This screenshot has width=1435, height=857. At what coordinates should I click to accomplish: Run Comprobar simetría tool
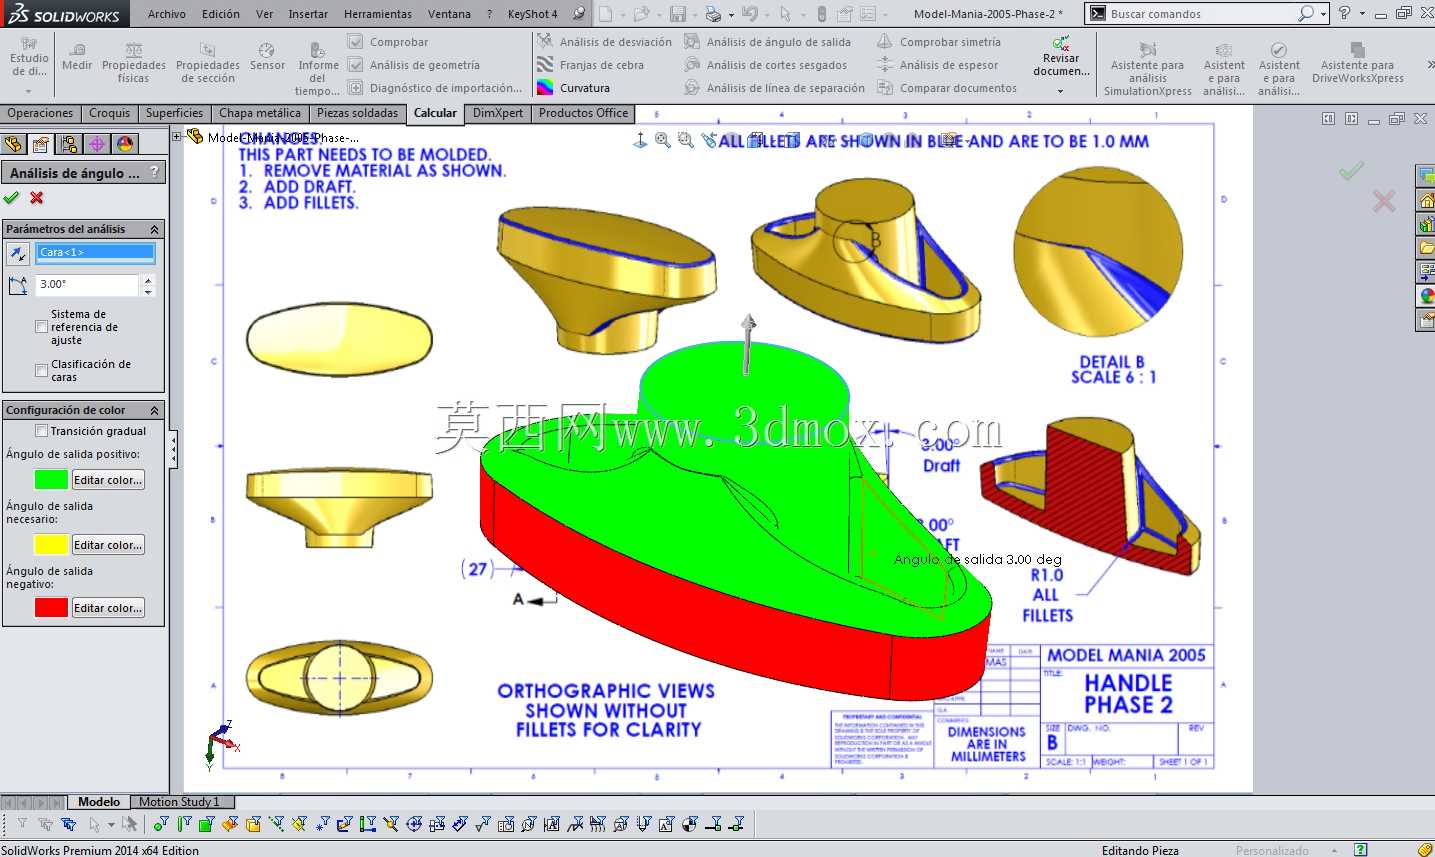point(939,42)
